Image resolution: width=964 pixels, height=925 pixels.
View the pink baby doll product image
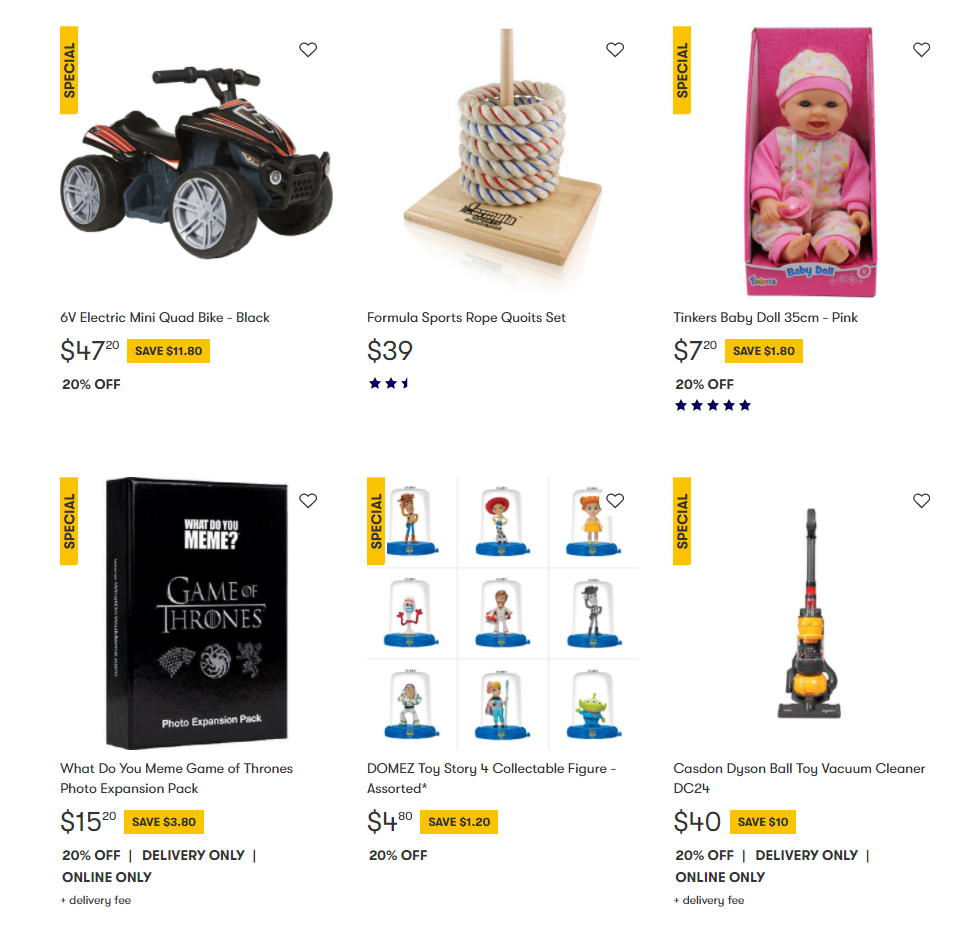coord(810,162)
